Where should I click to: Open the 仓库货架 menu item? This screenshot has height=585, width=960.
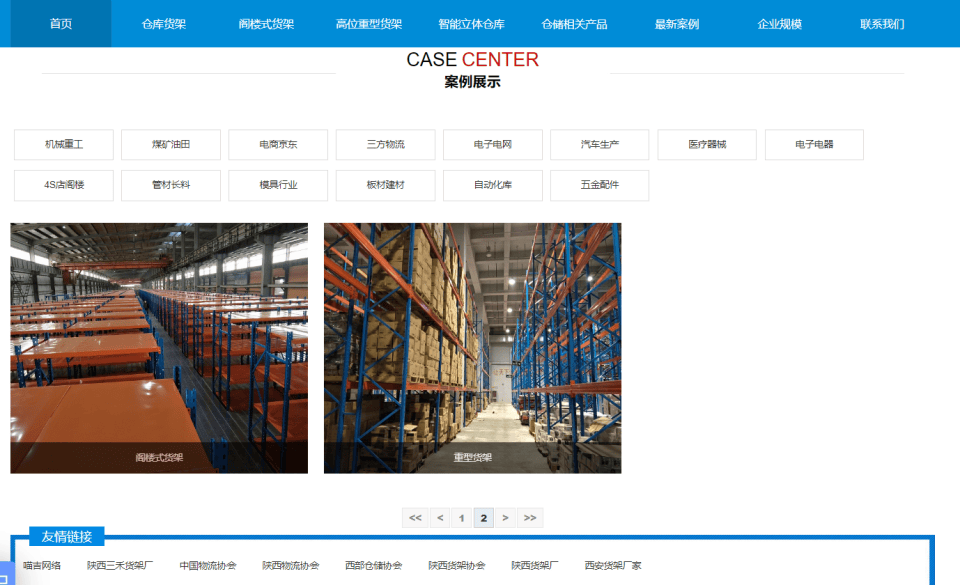[164, 24]
